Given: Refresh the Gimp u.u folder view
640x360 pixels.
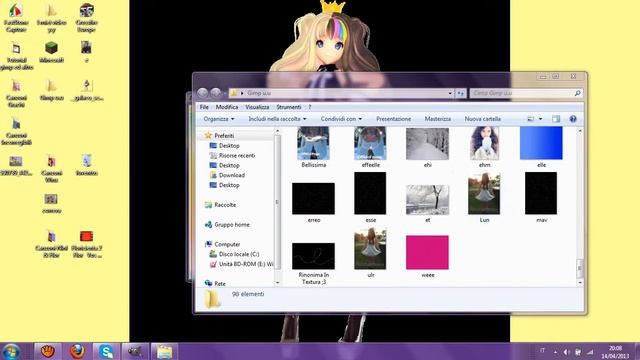Looking at the screenshot, I should tap(461, 93).
